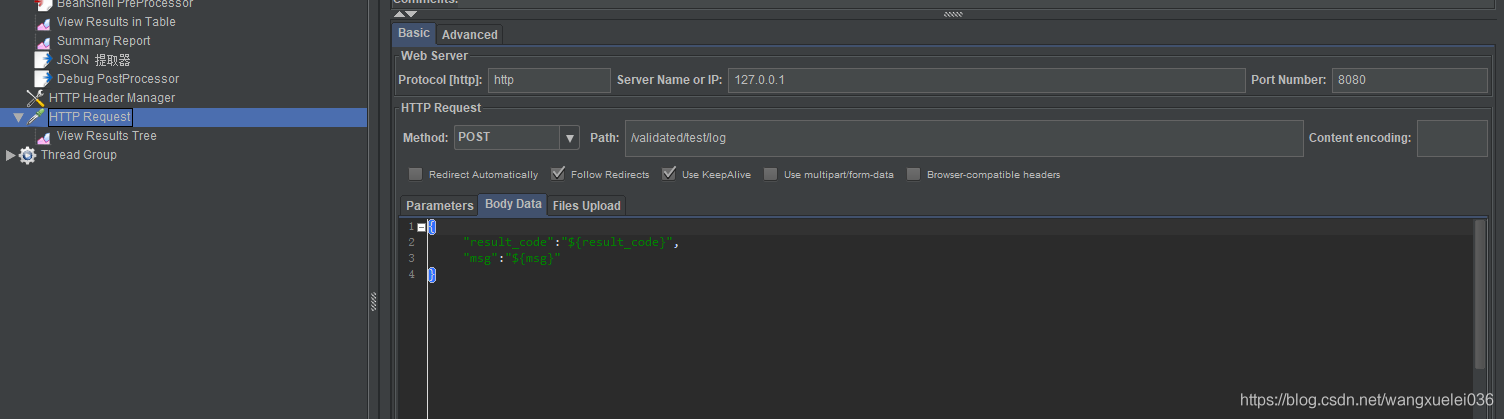The width and height of the screenshot is (1504, 419).
Task: Switch to the Parameters tab
Action: tap(439, 206)
